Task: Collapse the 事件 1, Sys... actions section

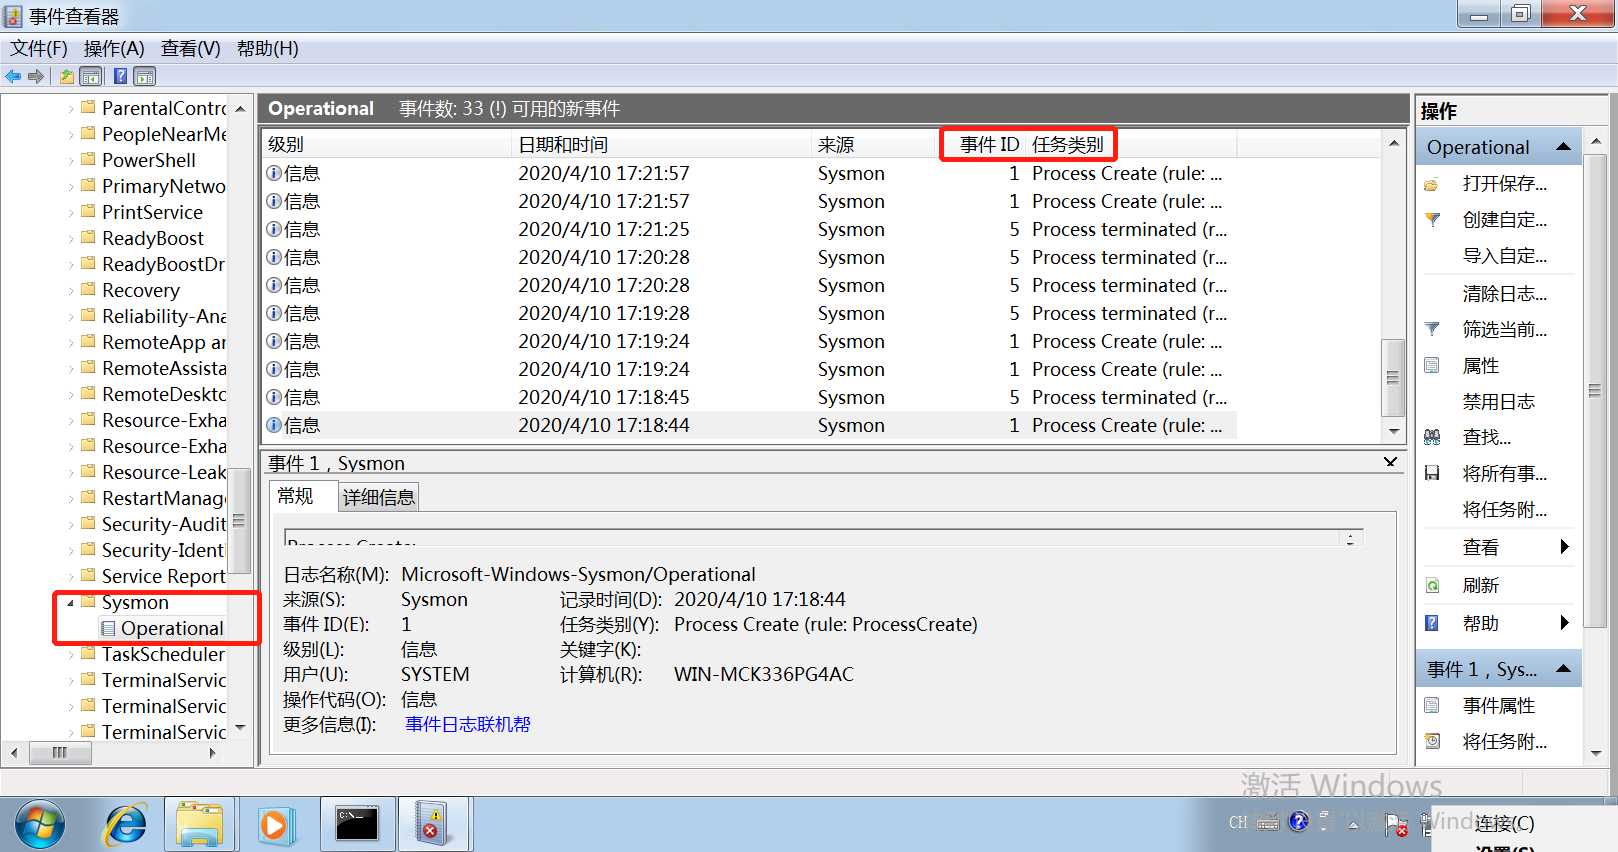Action: click(1564, 669)
